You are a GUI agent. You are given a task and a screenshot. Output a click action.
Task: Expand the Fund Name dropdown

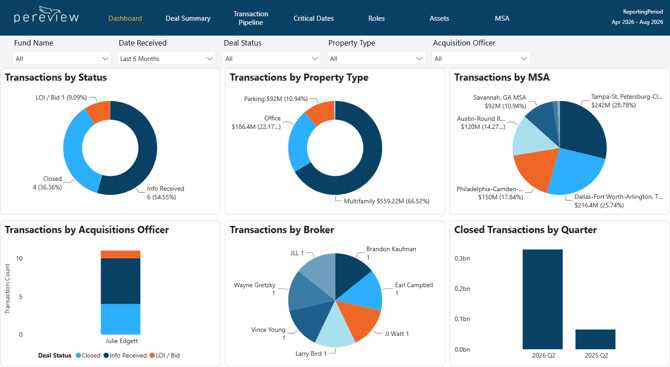(x=62, y=59)
